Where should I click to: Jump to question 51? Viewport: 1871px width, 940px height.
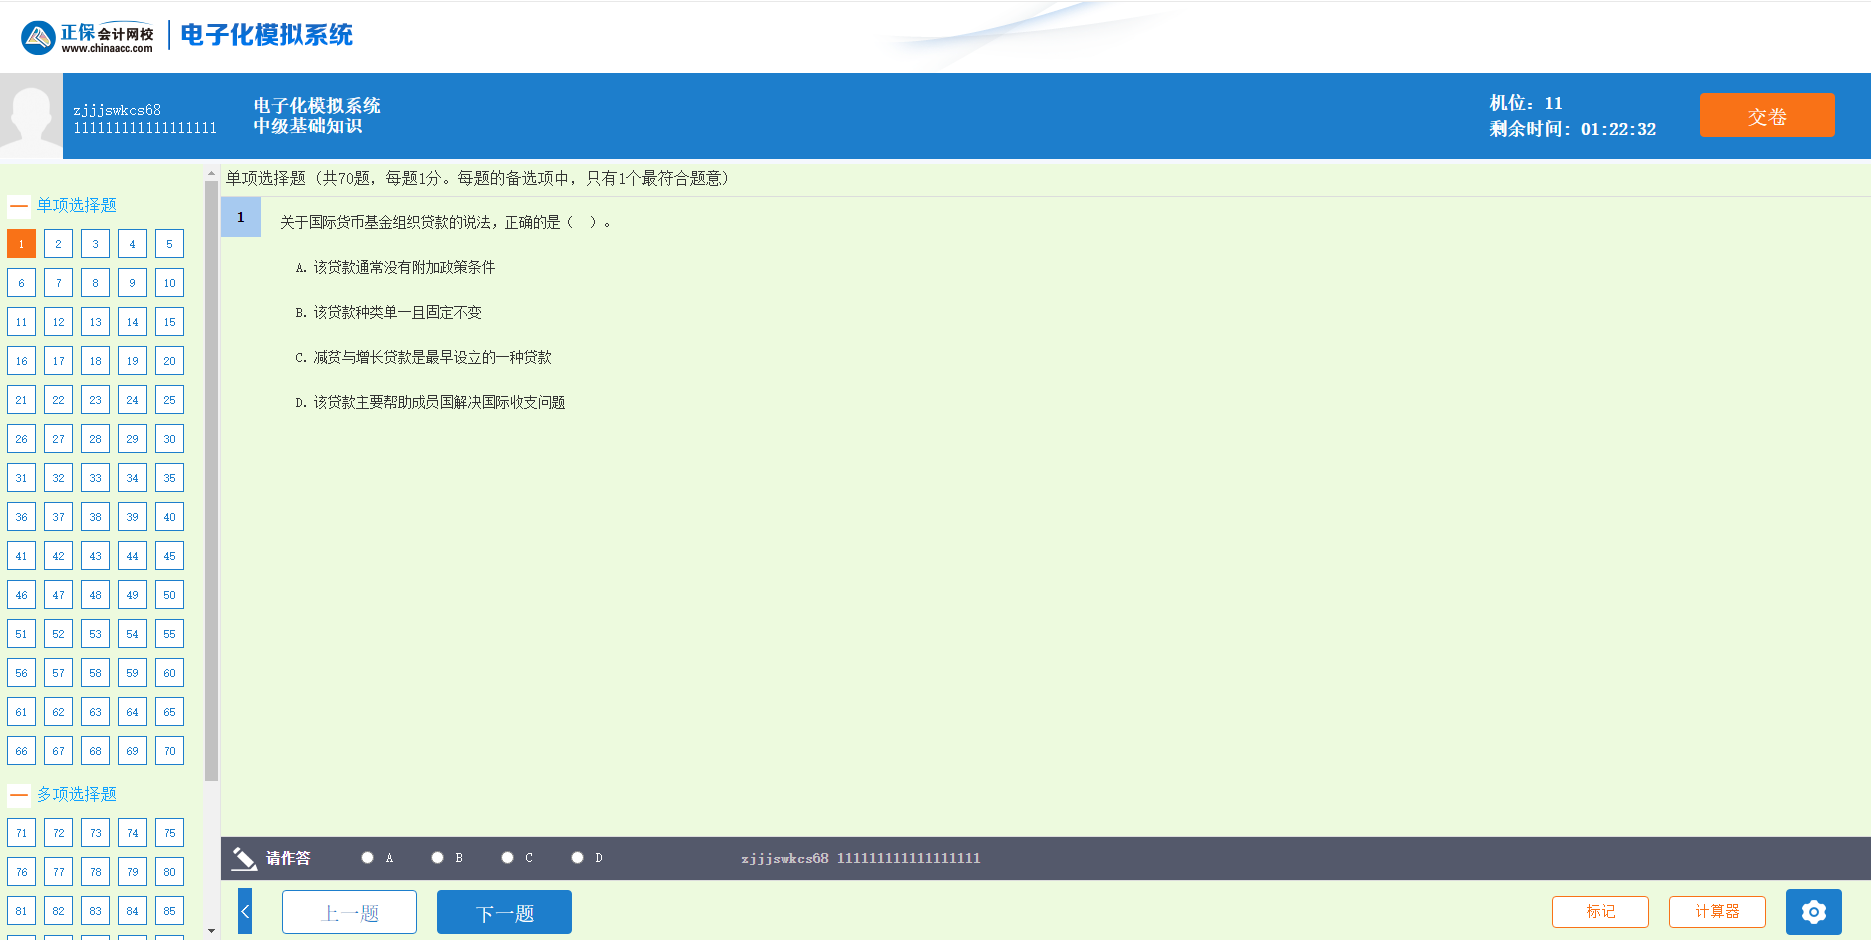point(21,634)
